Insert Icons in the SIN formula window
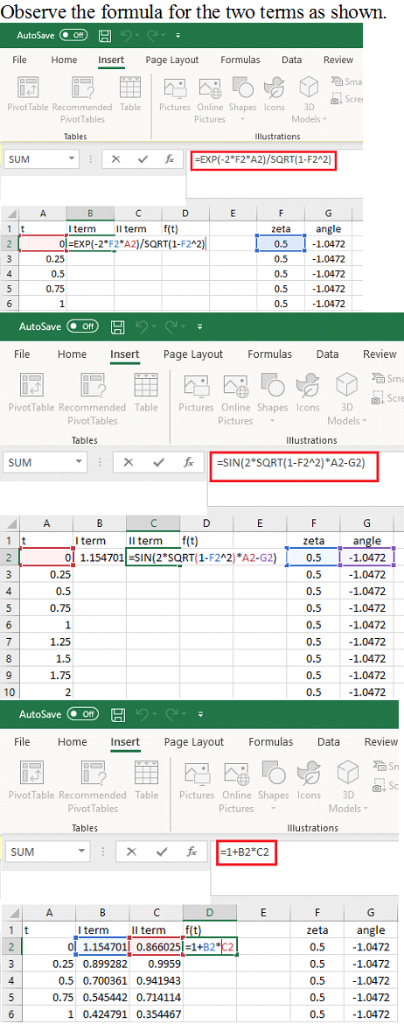The width and height of the screenshot is (404, 1024). pyautogui.click(x=307, y=393)
